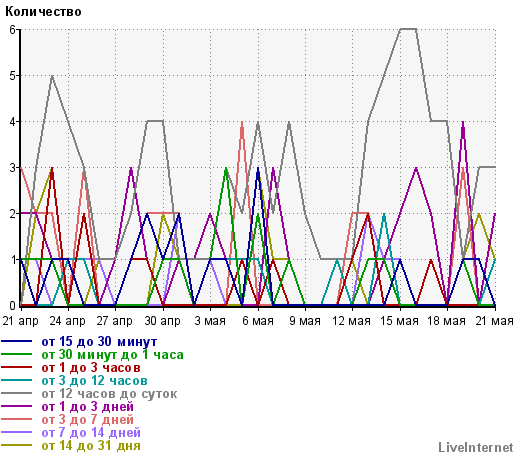Click the 'Количество' axis title
Screen dimensions: 520x457
click(x=43, y=12)
